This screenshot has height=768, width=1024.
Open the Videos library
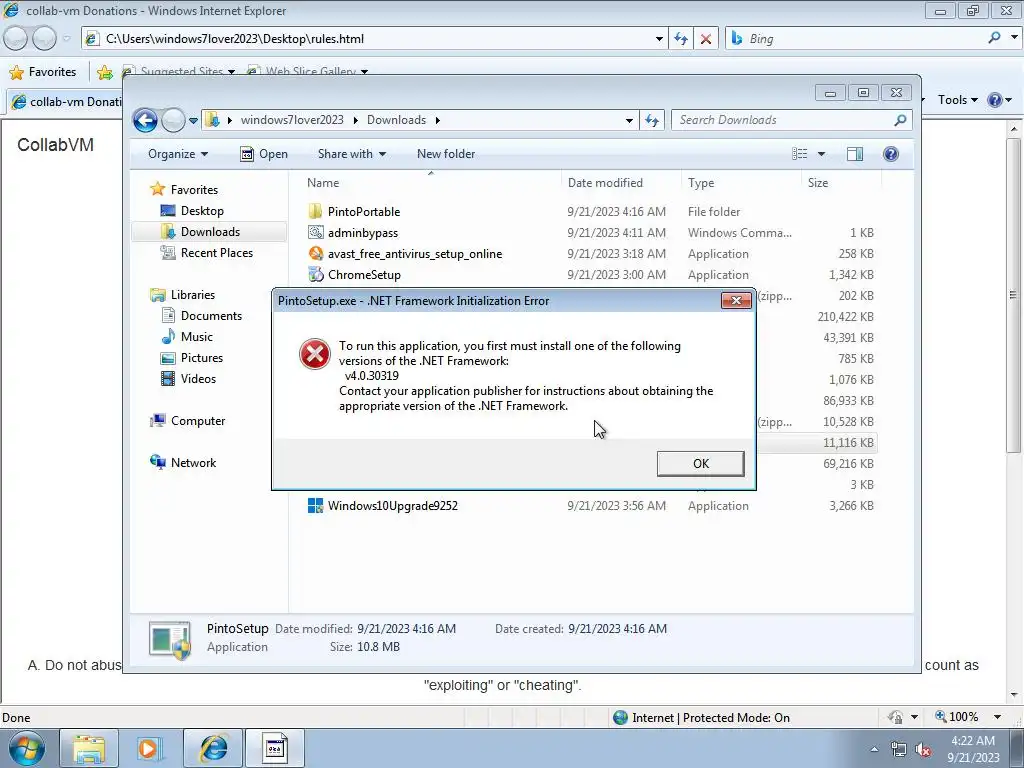coord(198,379)
